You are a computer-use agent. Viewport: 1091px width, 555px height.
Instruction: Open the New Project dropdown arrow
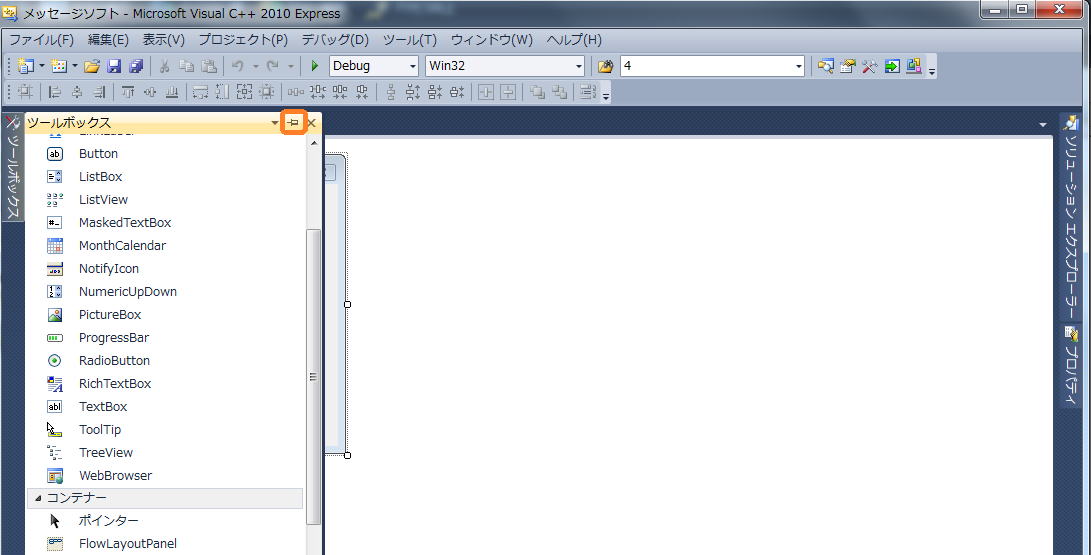[42, 66]
